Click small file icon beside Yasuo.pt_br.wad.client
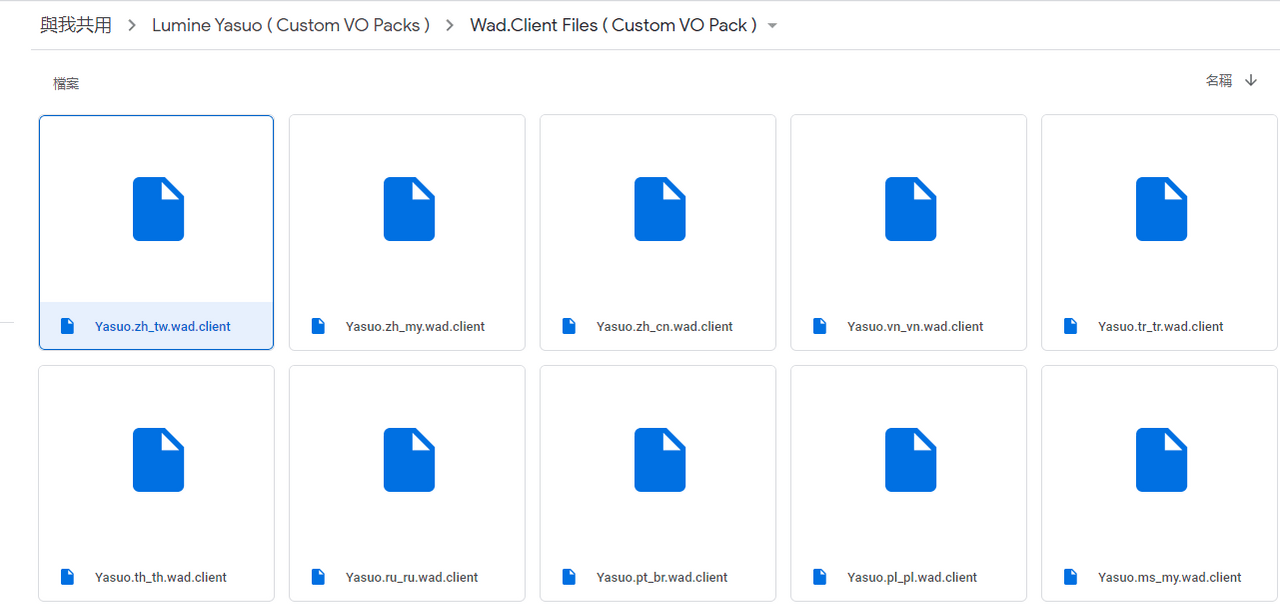The height and width of the screenshot is (608, 1280). pyautogui.click(x=569, y=577)
